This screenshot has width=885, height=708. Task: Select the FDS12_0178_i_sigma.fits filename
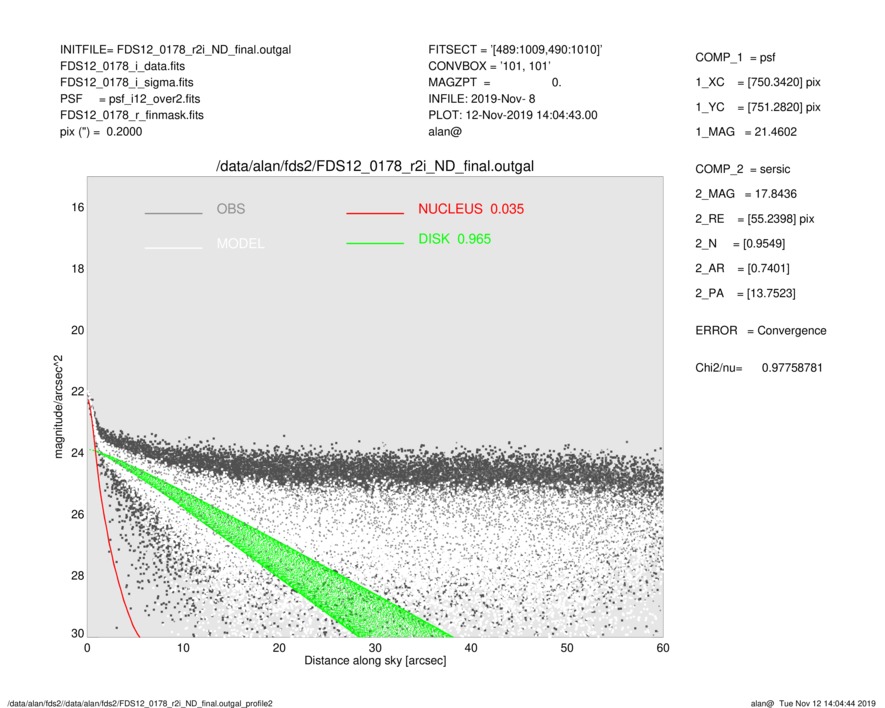point(127,82)
